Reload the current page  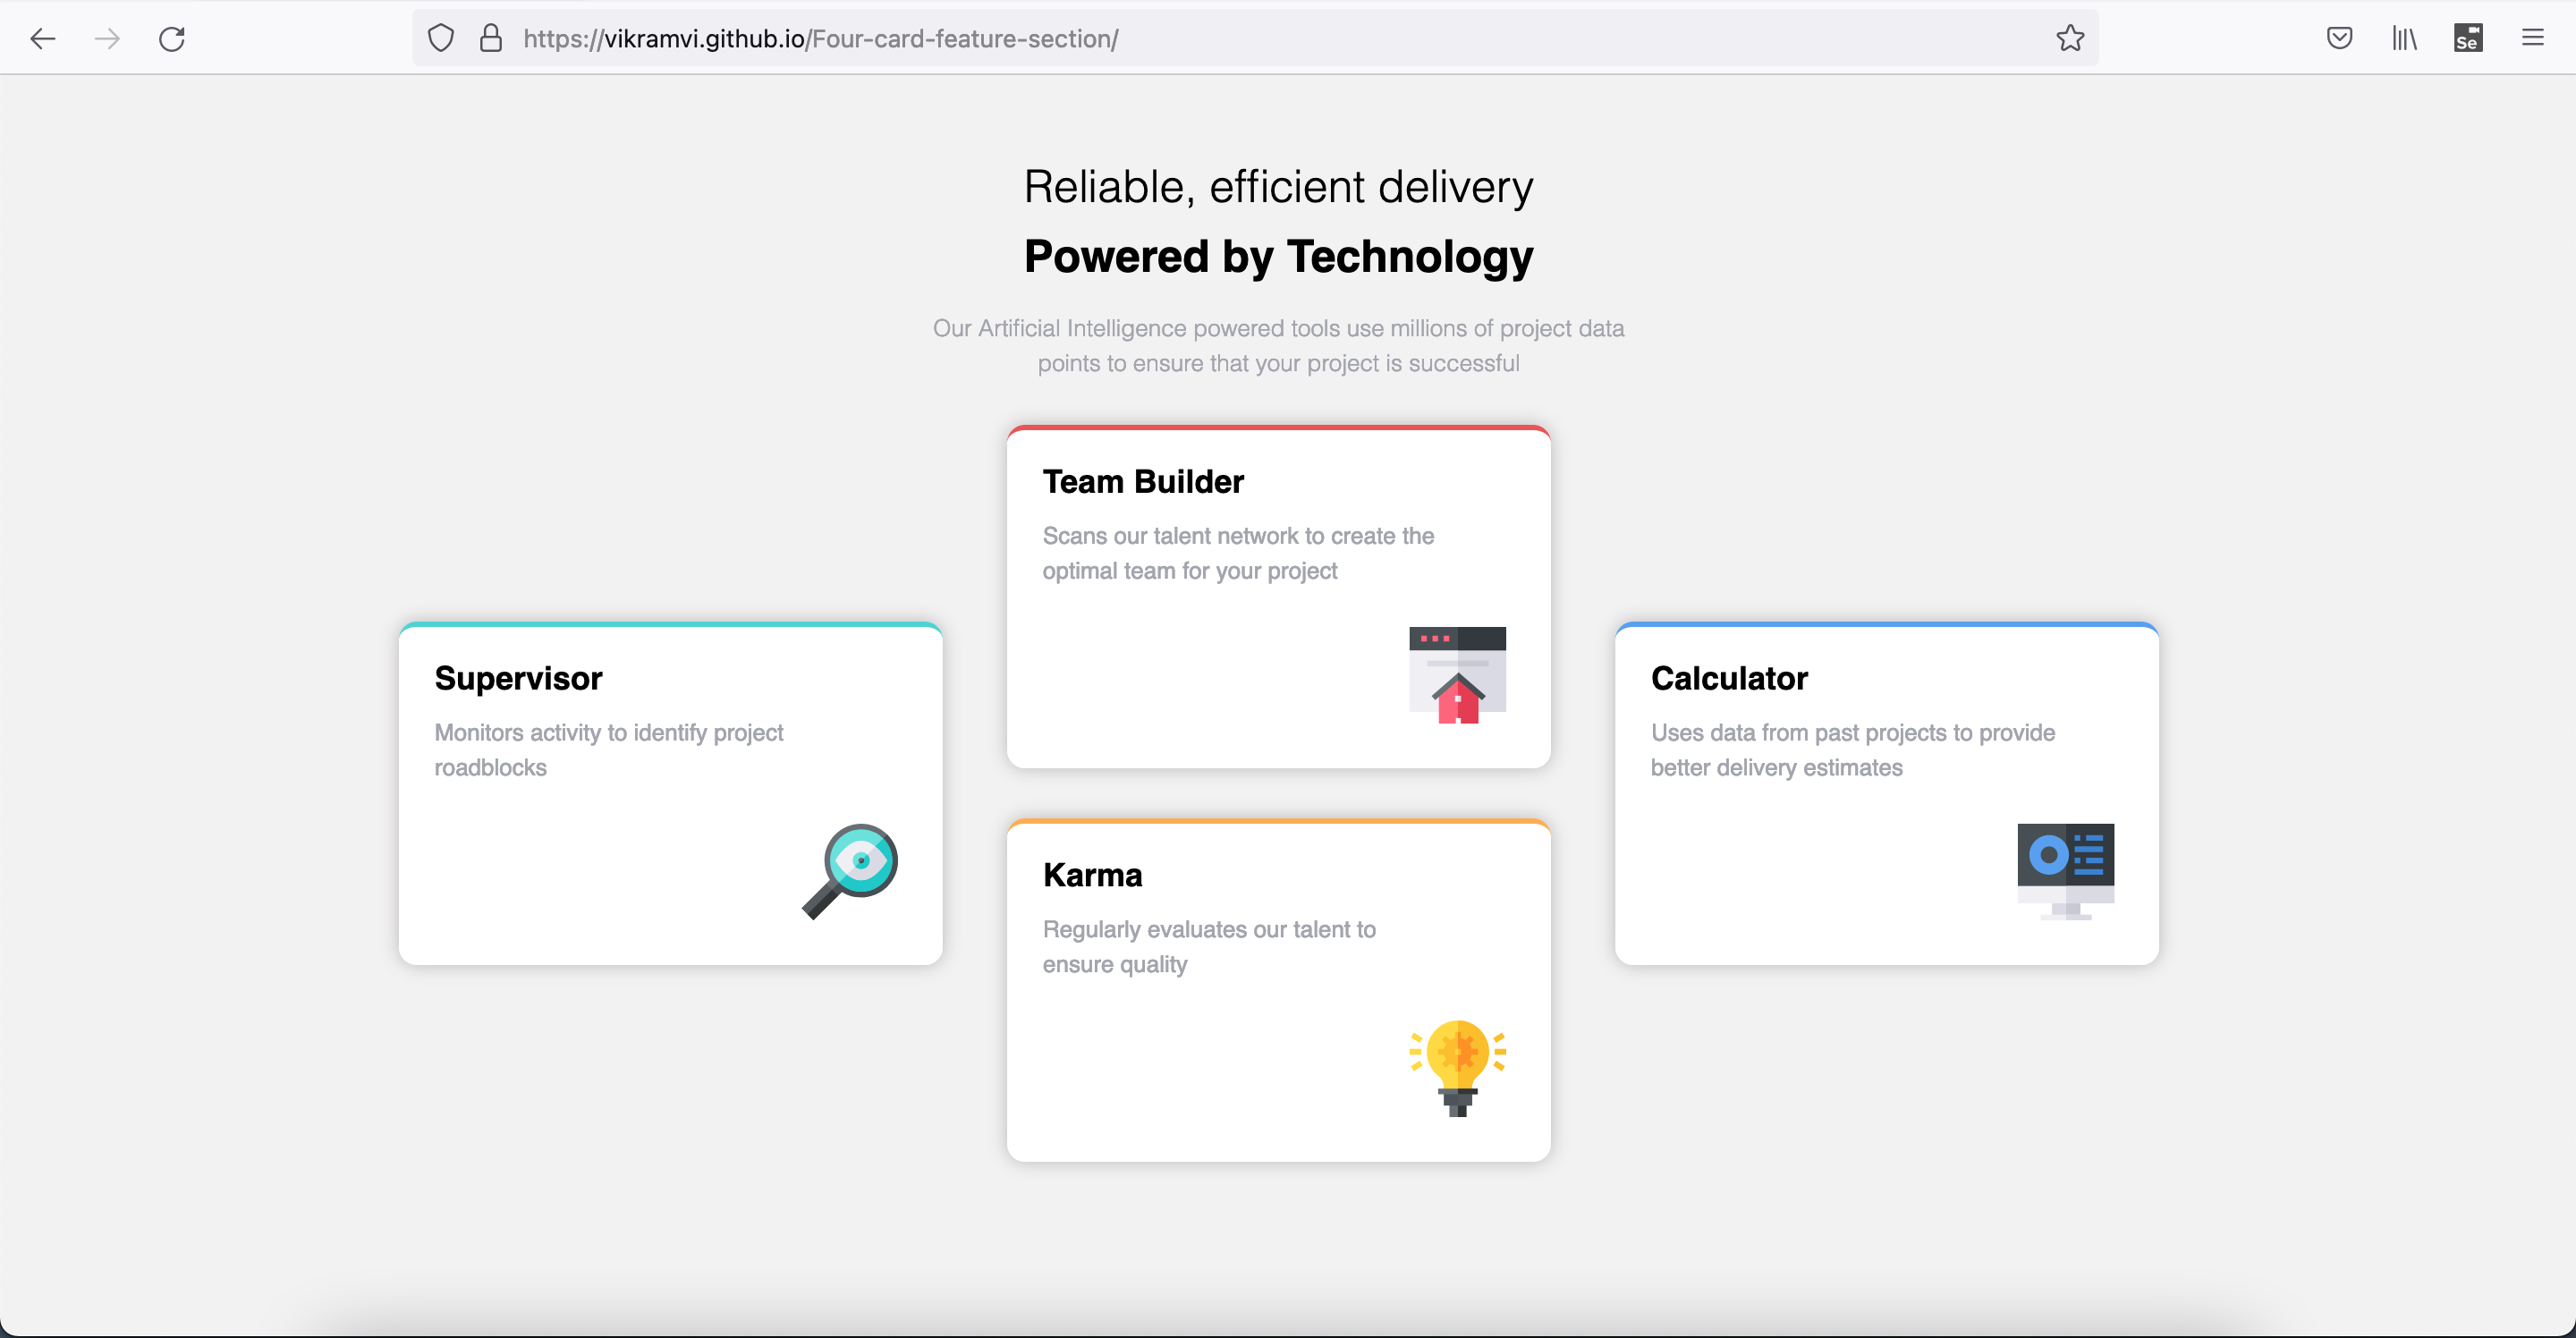pyautogui.click(x=172, y=39)
